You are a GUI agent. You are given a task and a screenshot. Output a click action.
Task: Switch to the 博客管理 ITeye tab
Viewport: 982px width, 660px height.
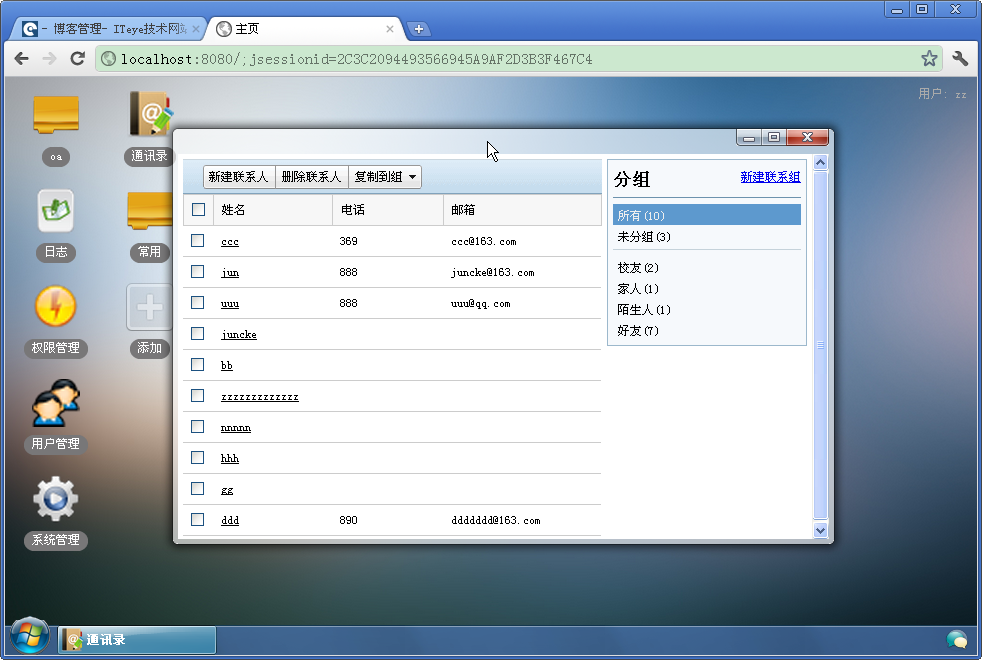110,28
